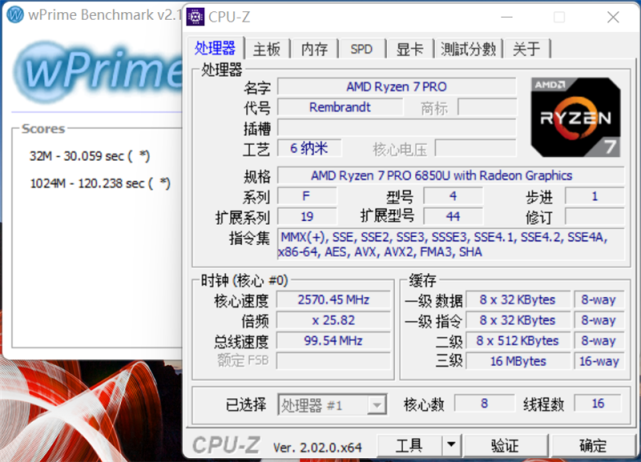Click the 6 纳米 process value
Viewport: 641px width, 462px height.
309,148
